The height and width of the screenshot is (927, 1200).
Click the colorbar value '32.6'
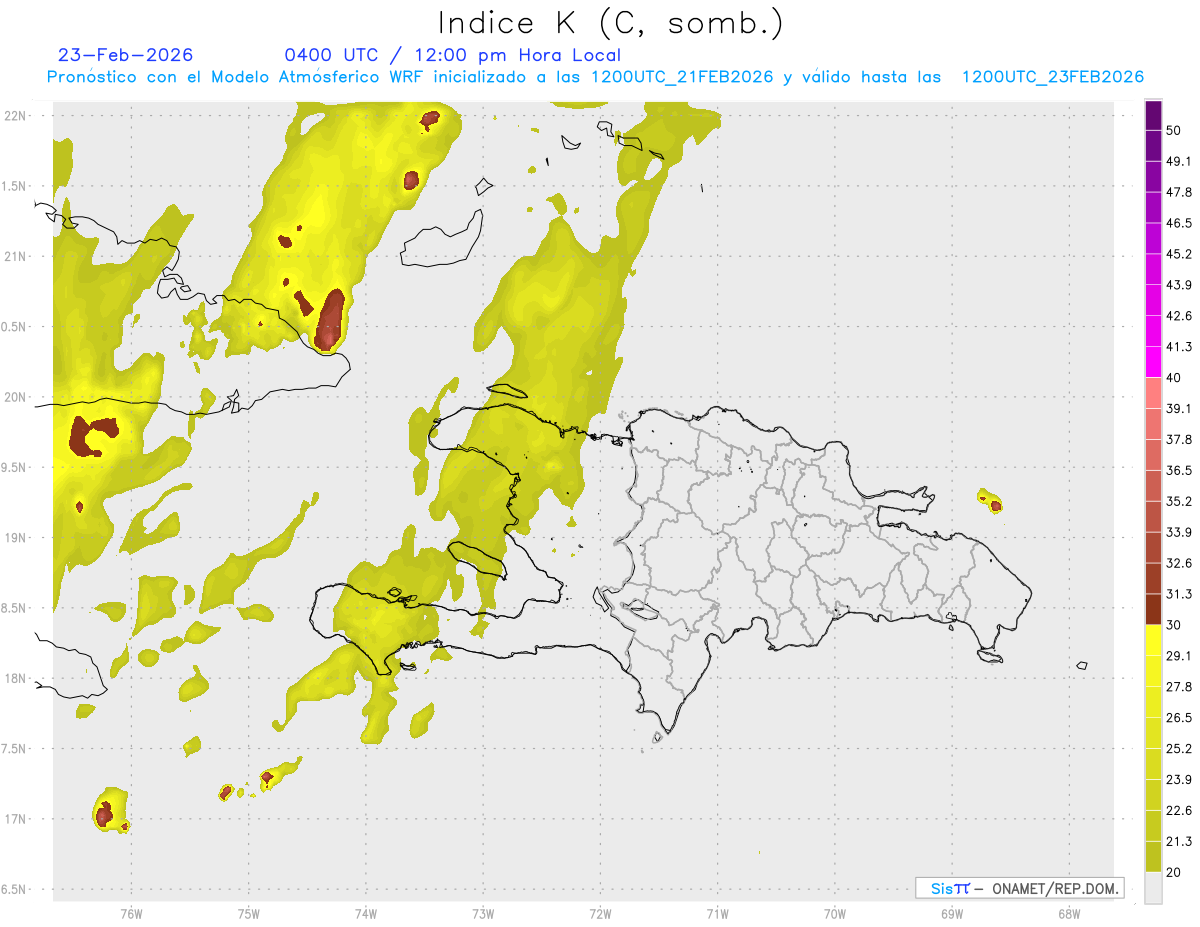tap(1179, 563)
